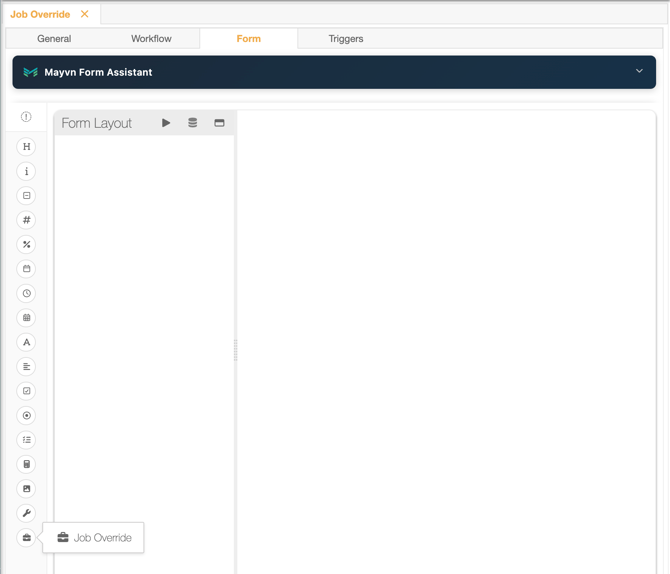Choose the clock time field icon
The image size is (670, 574).
tap(26, 293)
